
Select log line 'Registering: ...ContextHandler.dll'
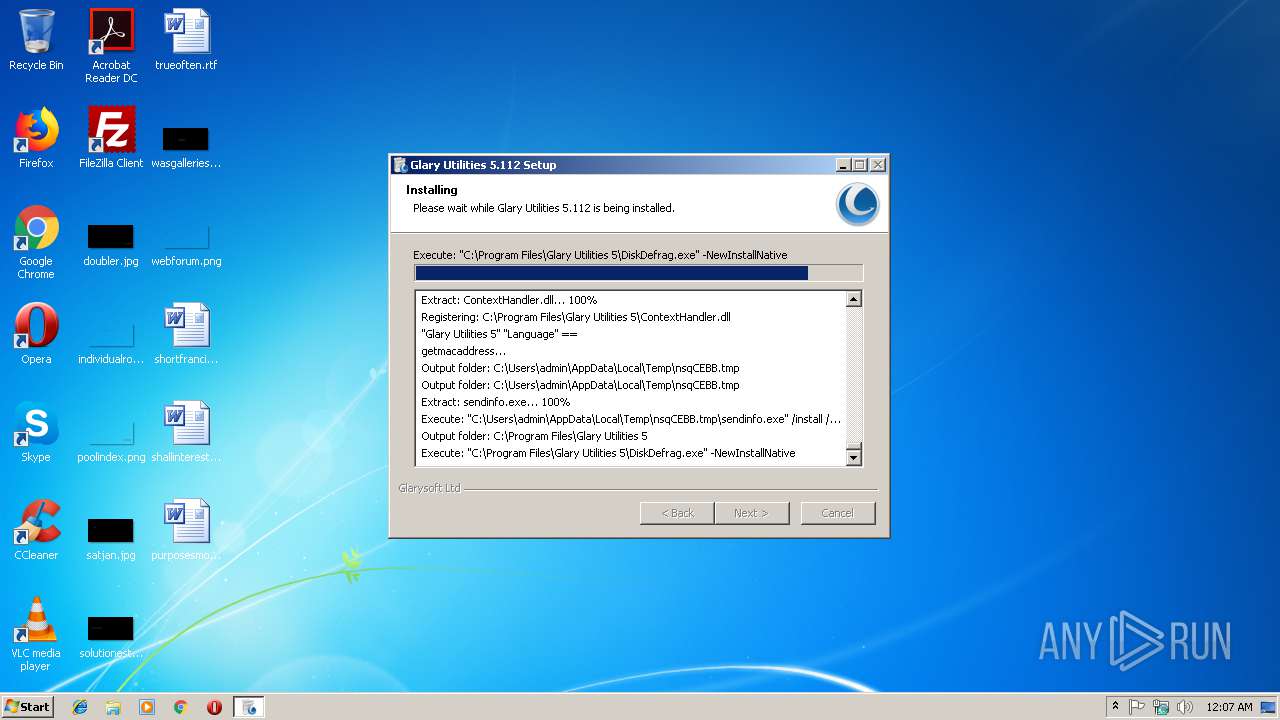(x=576, y=317)
